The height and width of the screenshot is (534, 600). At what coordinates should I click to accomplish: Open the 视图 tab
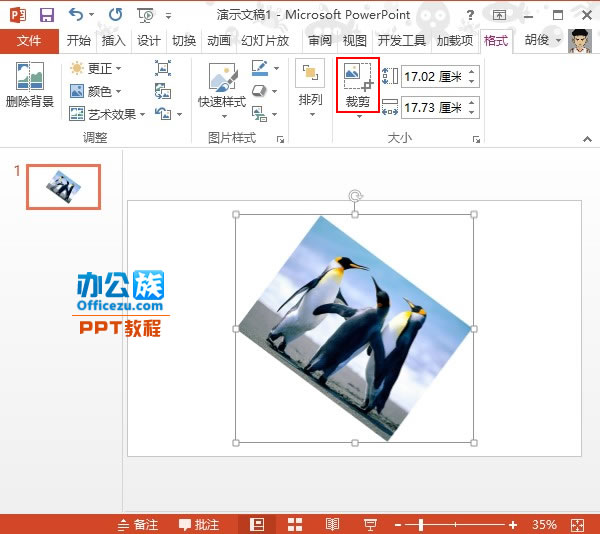point(354,41)
